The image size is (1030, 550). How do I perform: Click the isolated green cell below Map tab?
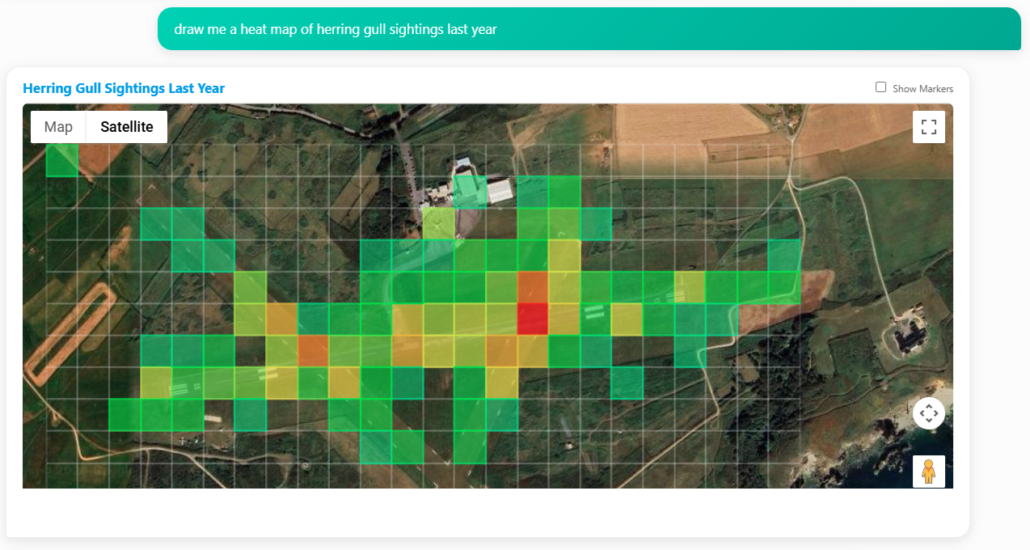(x=62, y=160)
